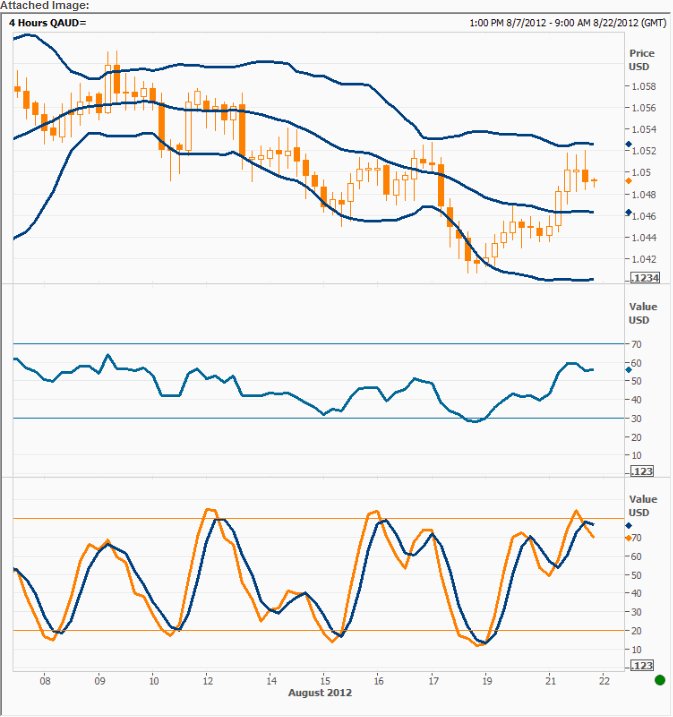Viewport: 673px width, 717px height.
Task: Click the 15 date label on time axis
Action: click(x=325, y=681)
